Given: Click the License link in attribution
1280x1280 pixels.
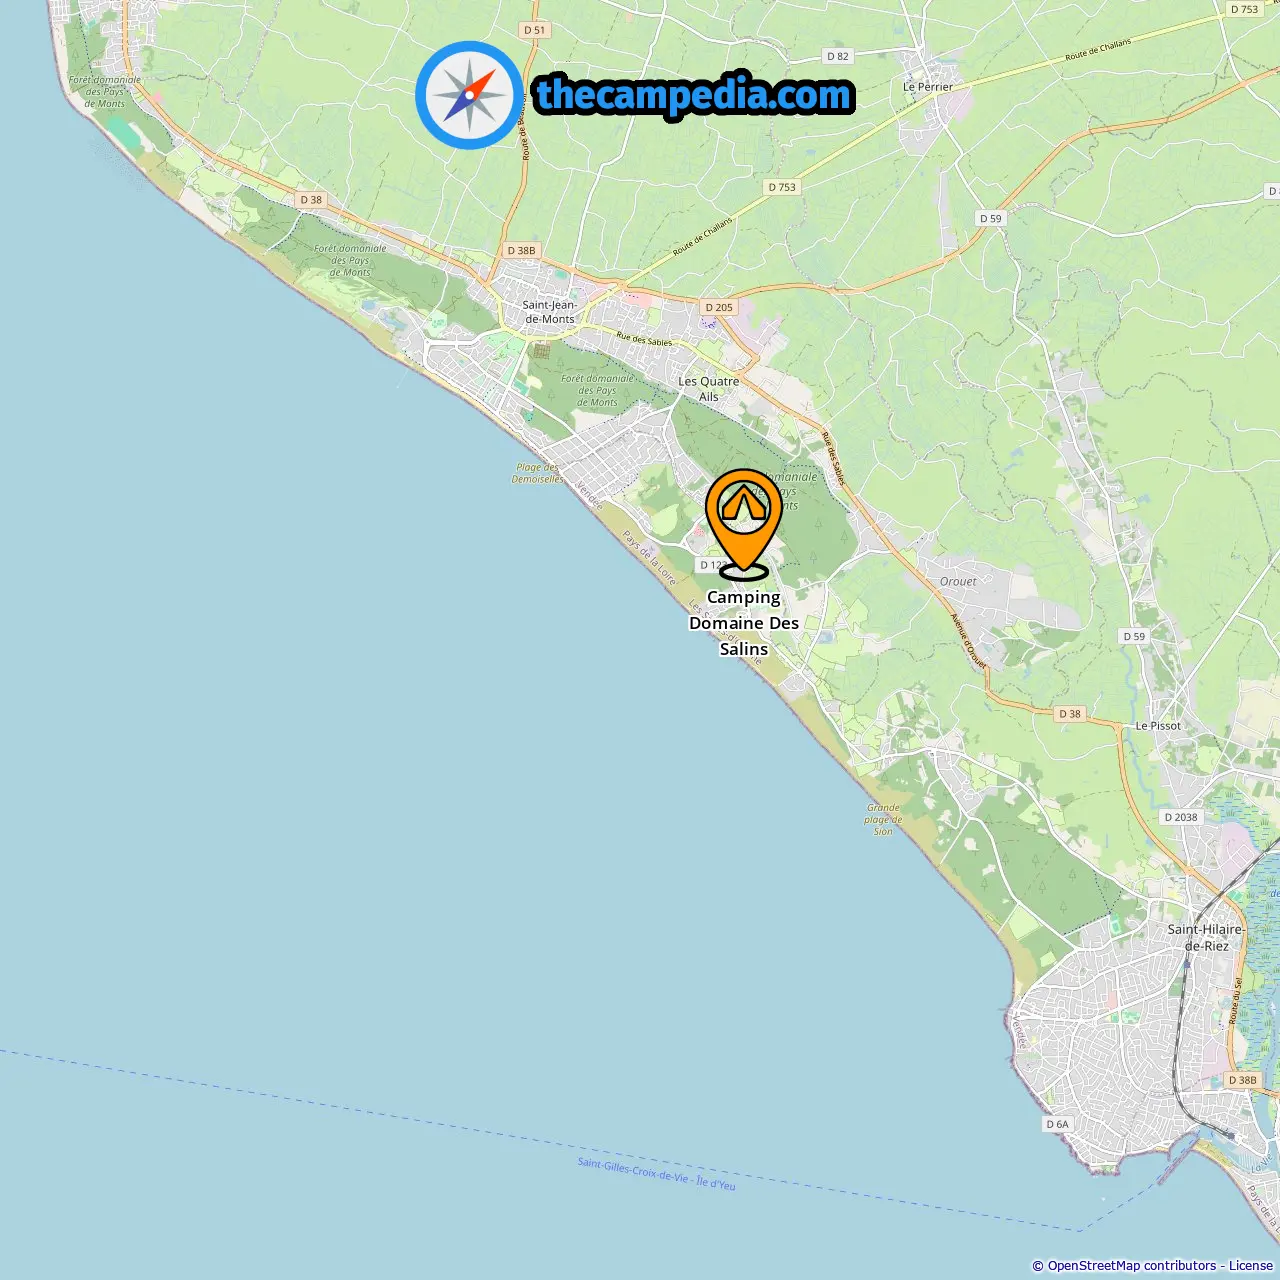Looking at the screenshot, I should tap(1251, 1266).
